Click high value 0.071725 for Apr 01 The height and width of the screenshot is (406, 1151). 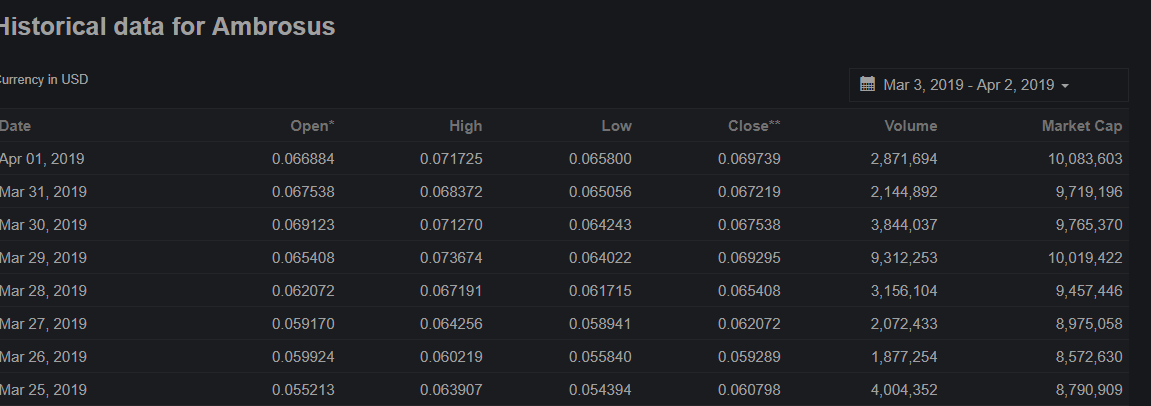(x=451, y=159)
